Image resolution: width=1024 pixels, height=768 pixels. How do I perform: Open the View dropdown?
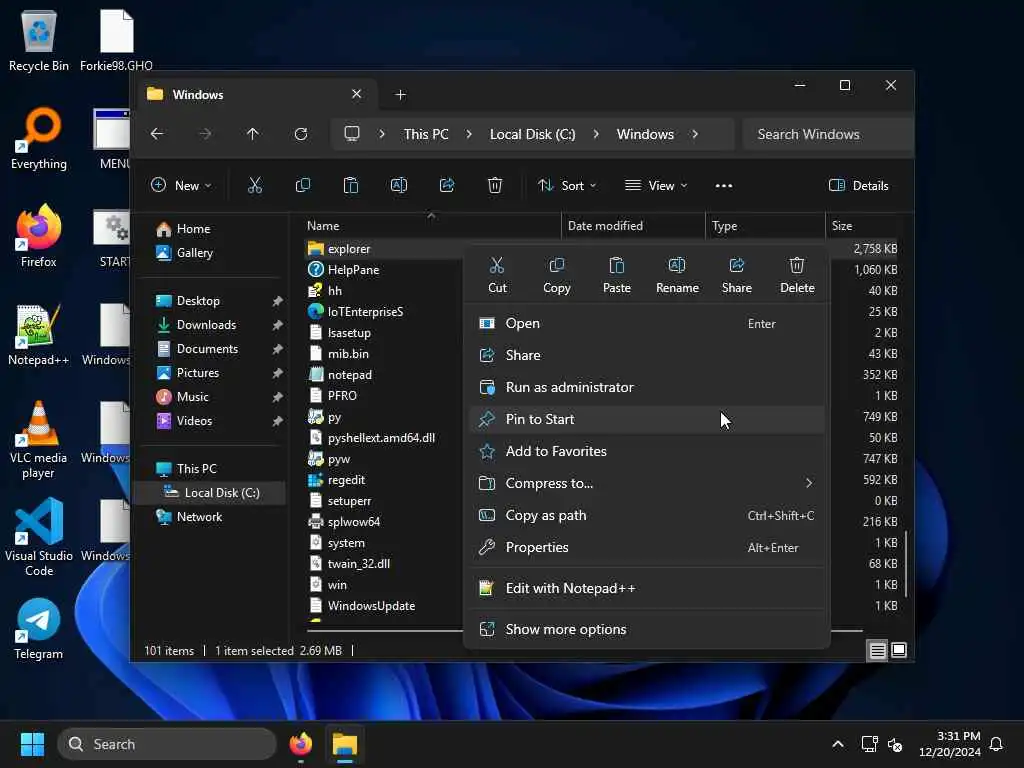(x=656, y=185)
